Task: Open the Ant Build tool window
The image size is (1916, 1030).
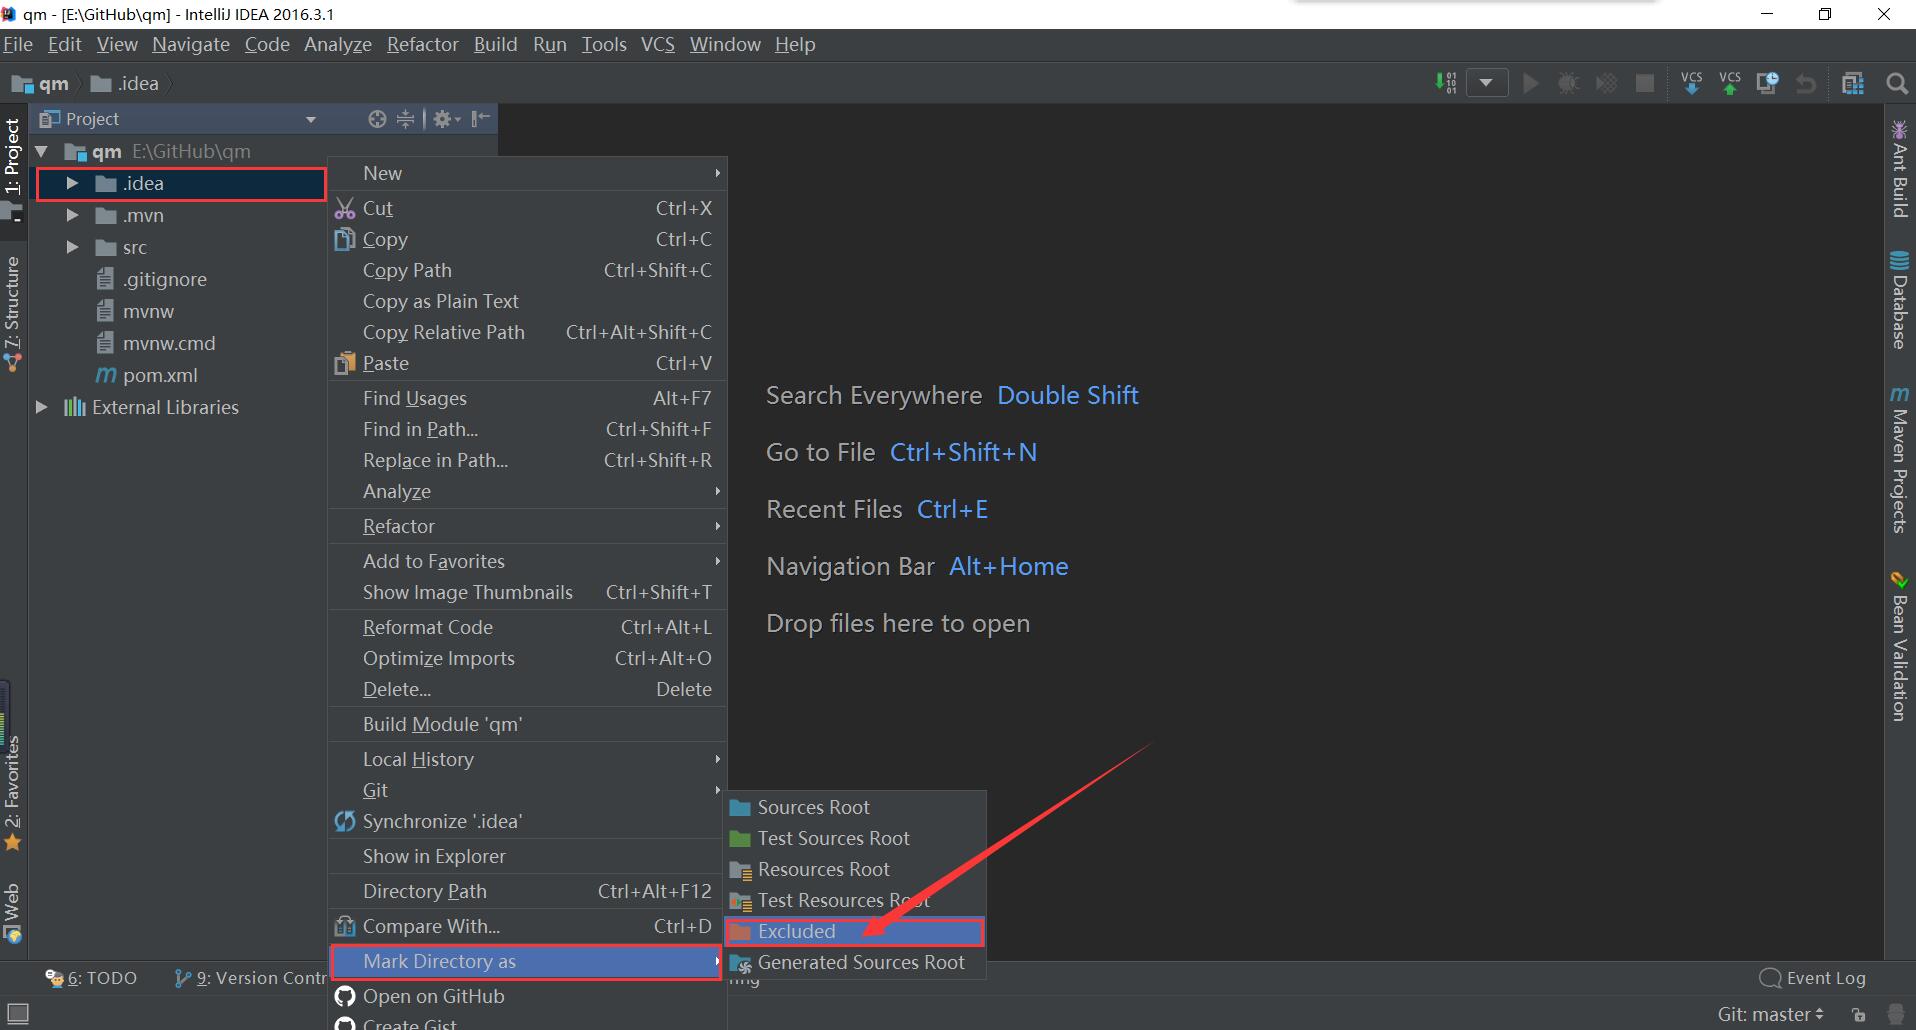Action: click(x=1899, y=168)
